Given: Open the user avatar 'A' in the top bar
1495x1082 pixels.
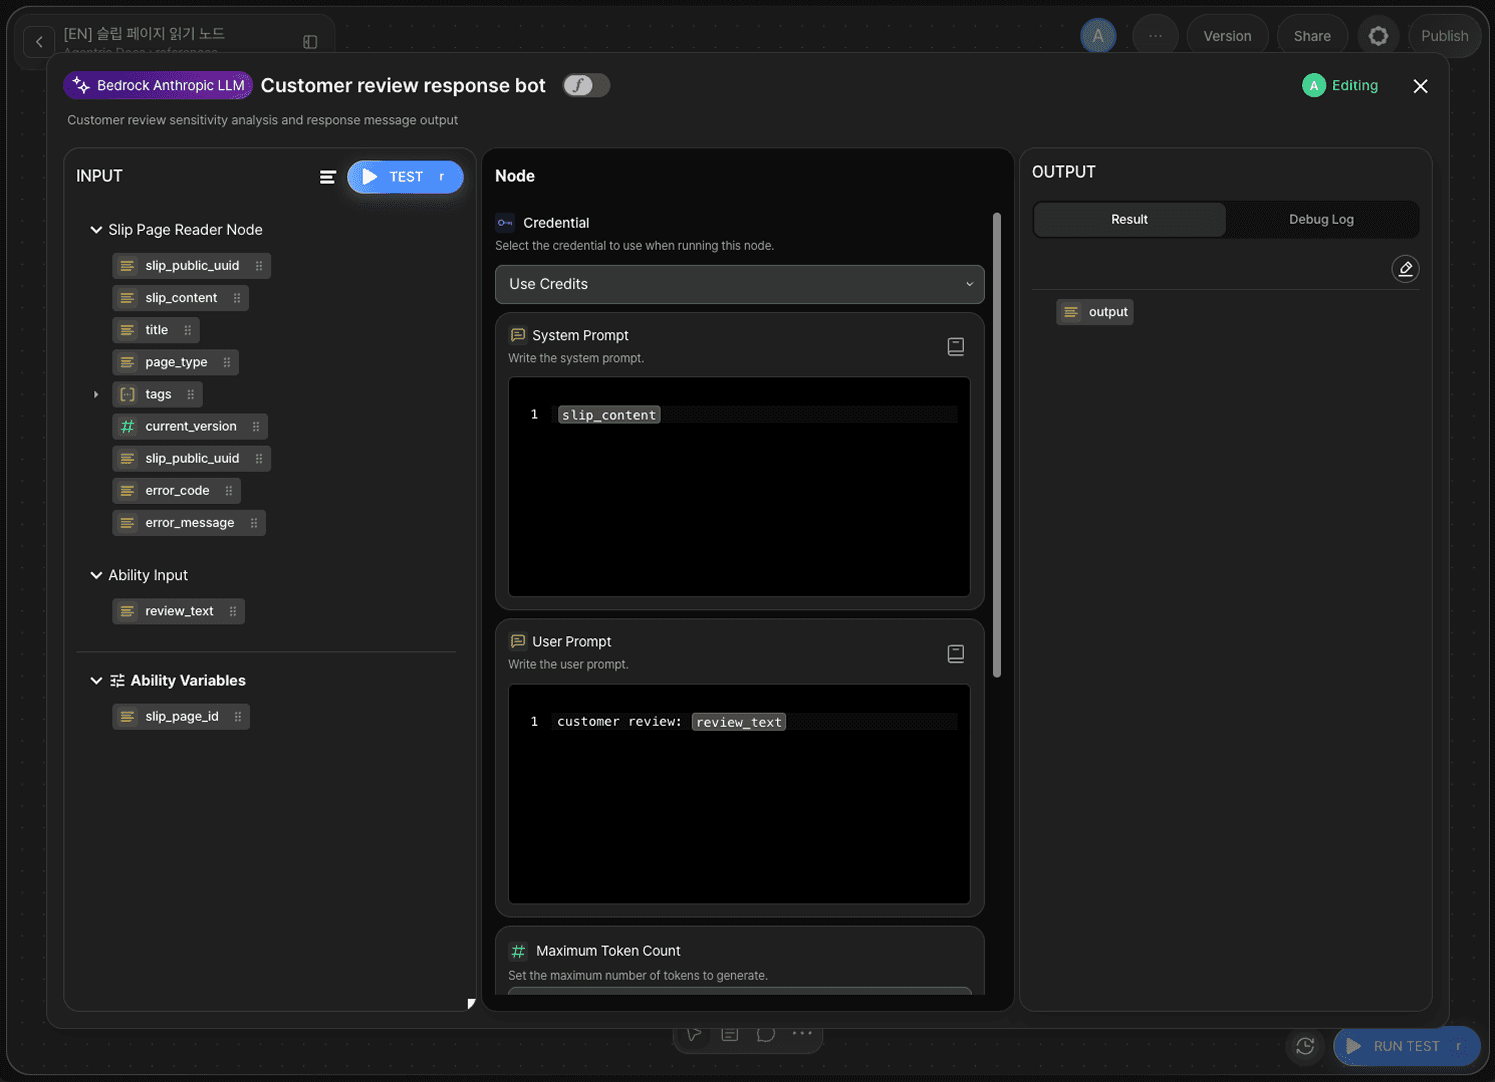Looking at the screenshot, I should [1098, 36].
